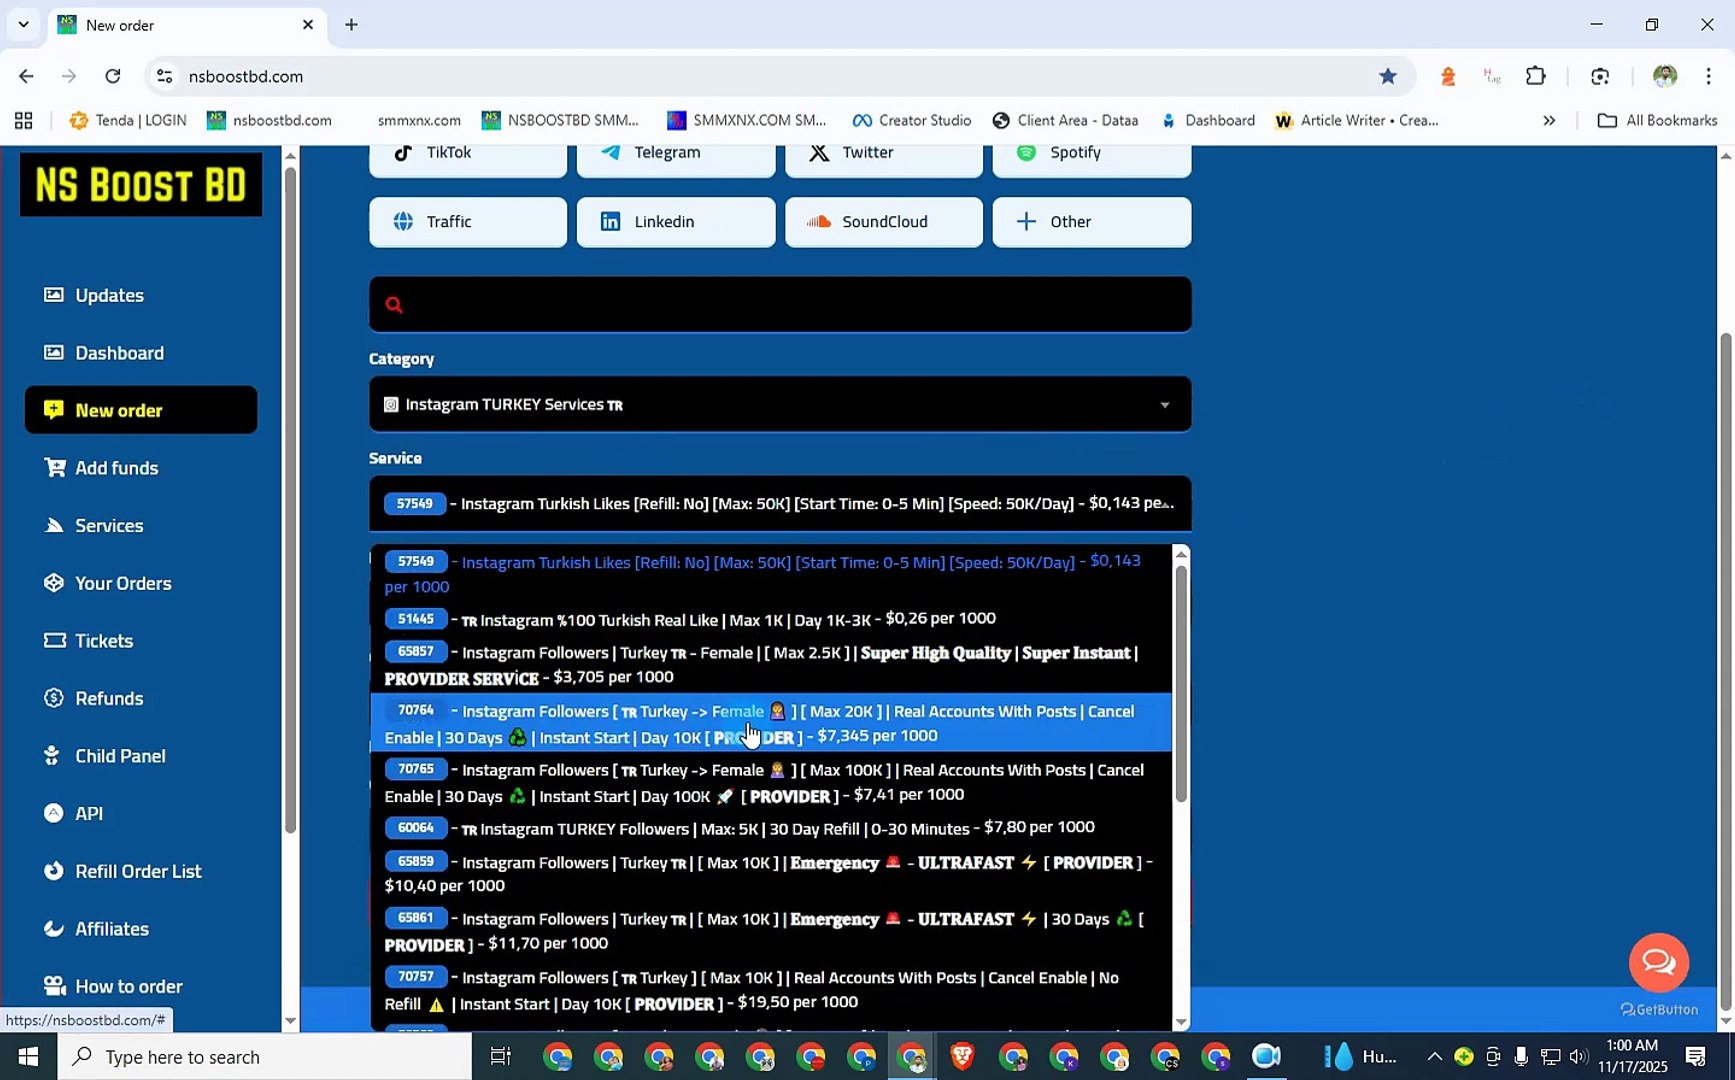Open All Bookmarks folder
The width and height of the screenshot is (1735, 1080).
point(1658,121)
